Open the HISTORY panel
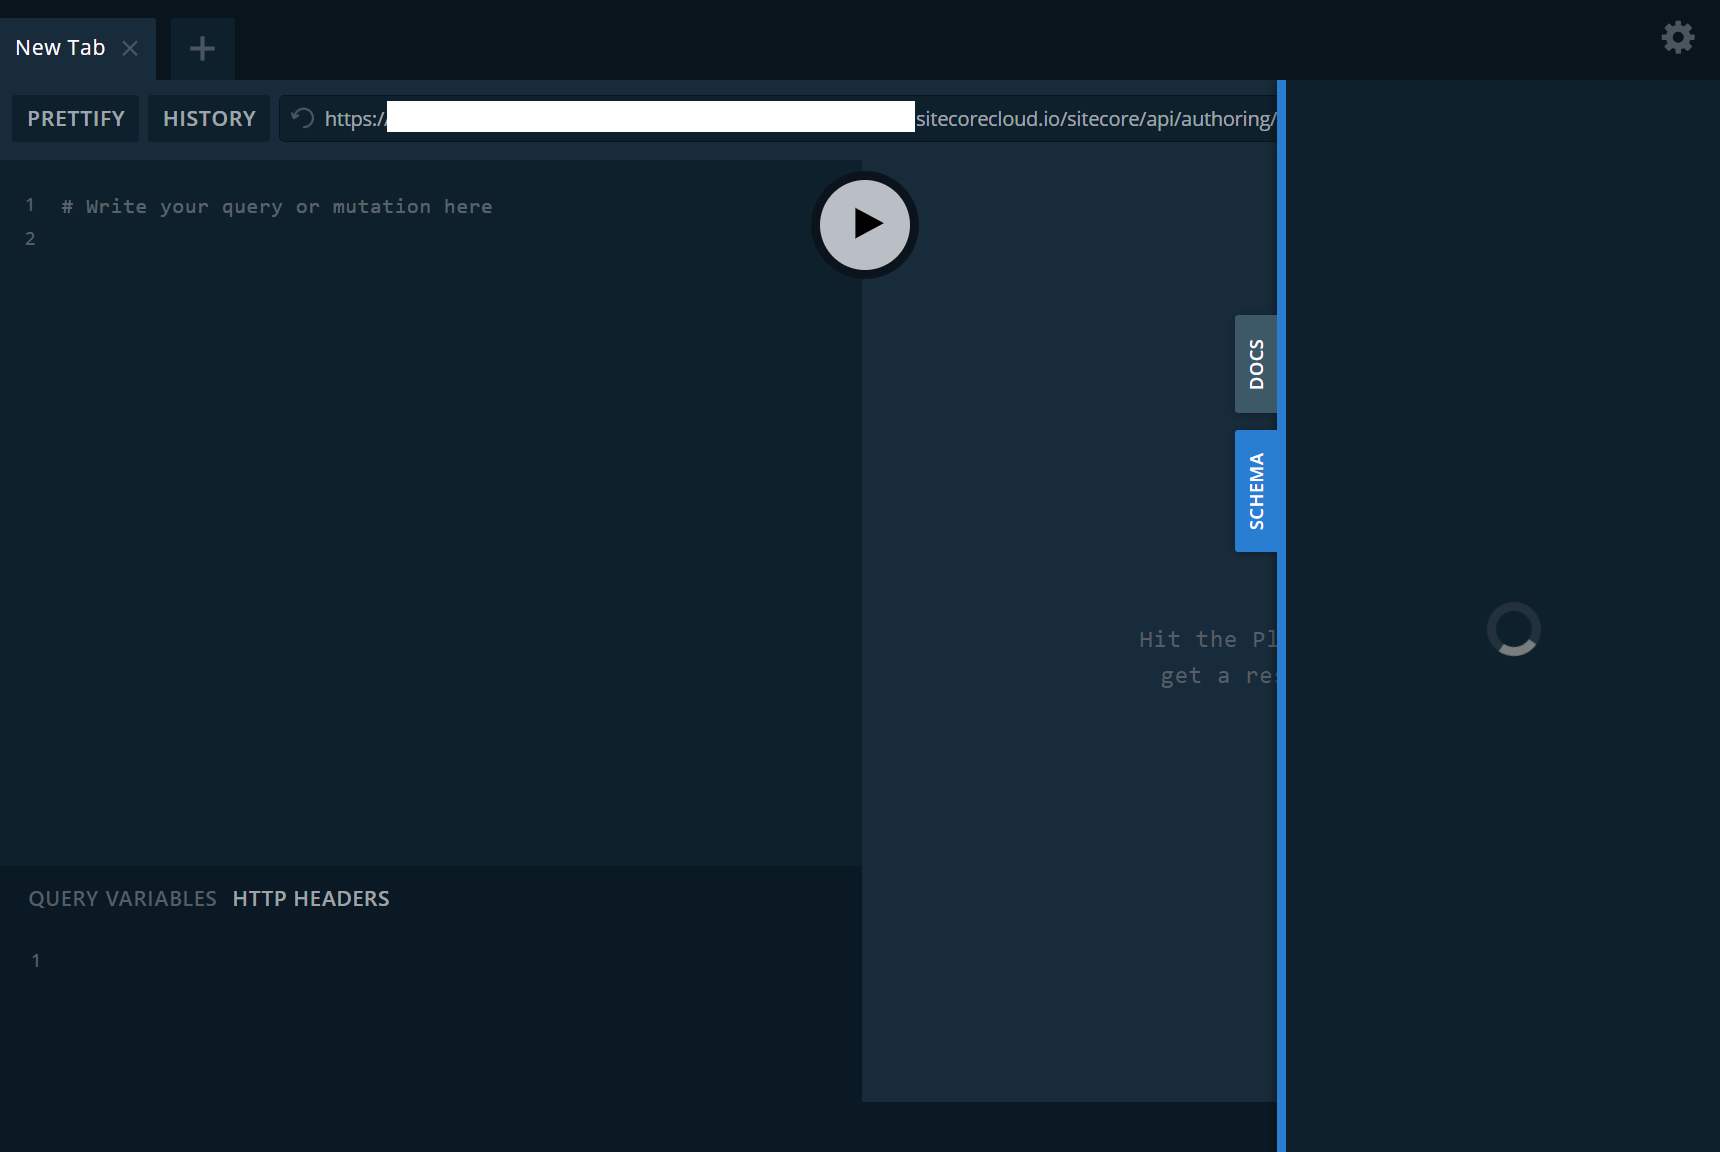Viewport: 1720px width, 1152px height. coord(209,118)
